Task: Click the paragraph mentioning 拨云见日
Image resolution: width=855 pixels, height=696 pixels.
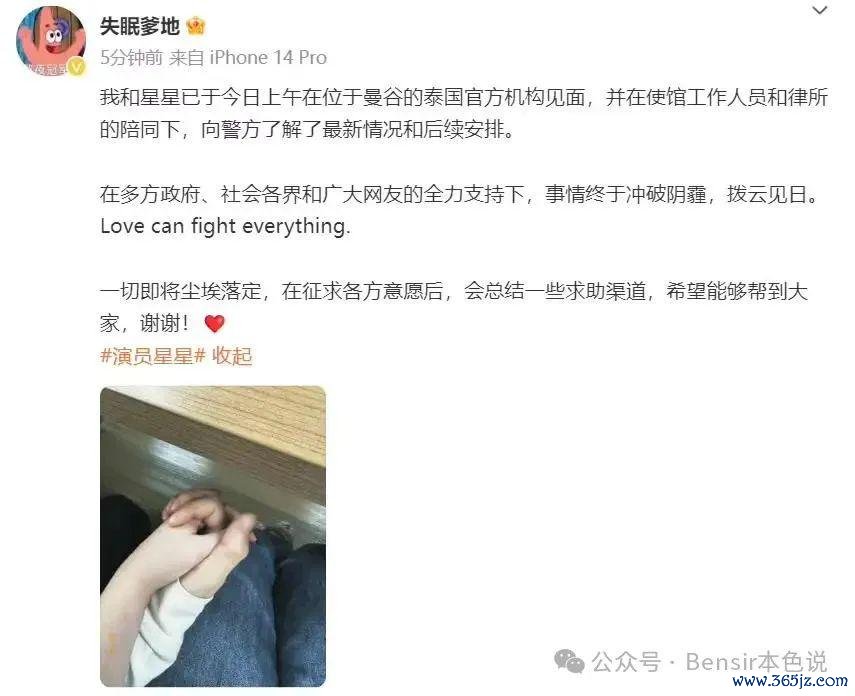Action: 460,194
